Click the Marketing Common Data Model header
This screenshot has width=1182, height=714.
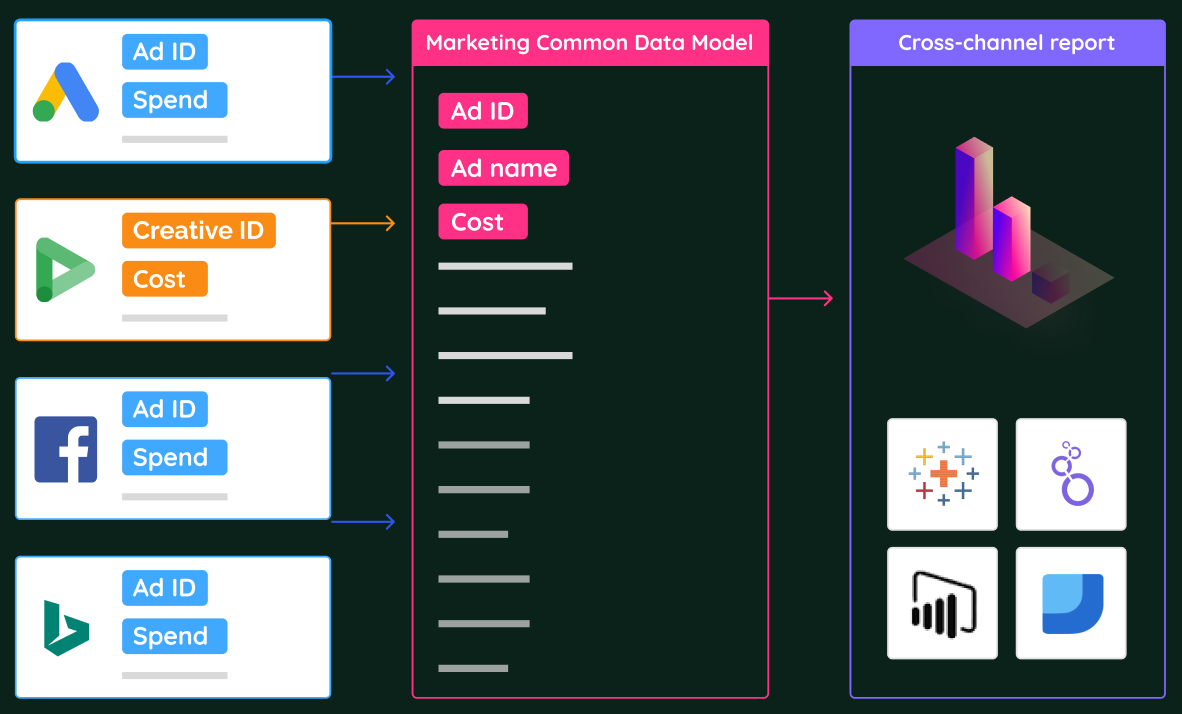coord(590,43)
